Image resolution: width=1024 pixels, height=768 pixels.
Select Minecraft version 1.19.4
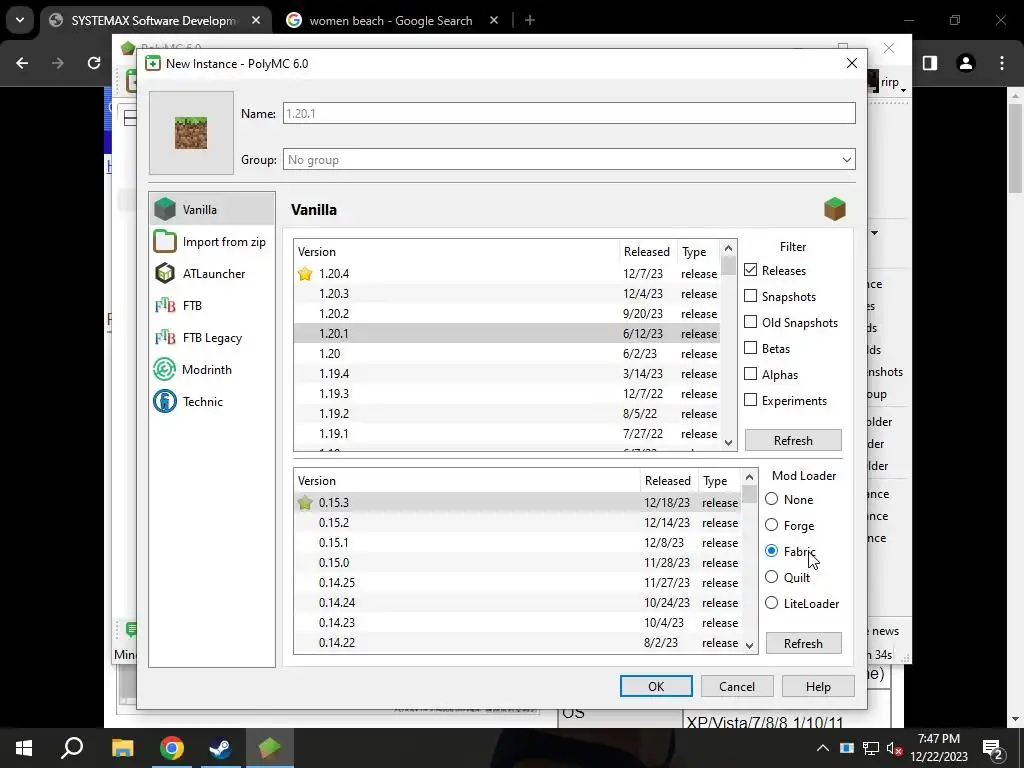pos(507,374)
